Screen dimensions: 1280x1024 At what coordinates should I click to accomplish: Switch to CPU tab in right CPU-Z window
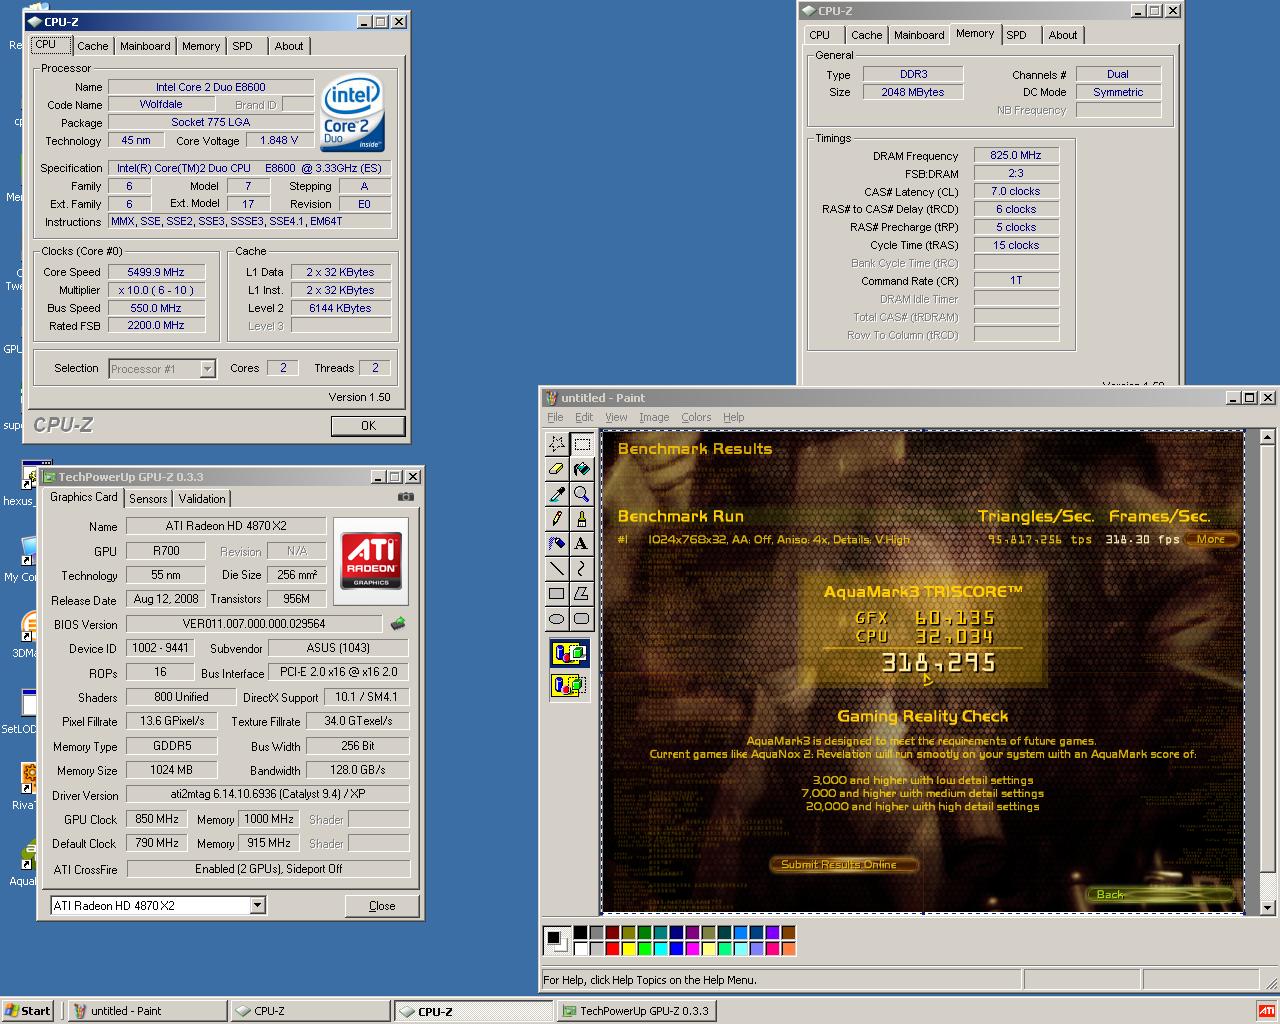tap(820, 35)
